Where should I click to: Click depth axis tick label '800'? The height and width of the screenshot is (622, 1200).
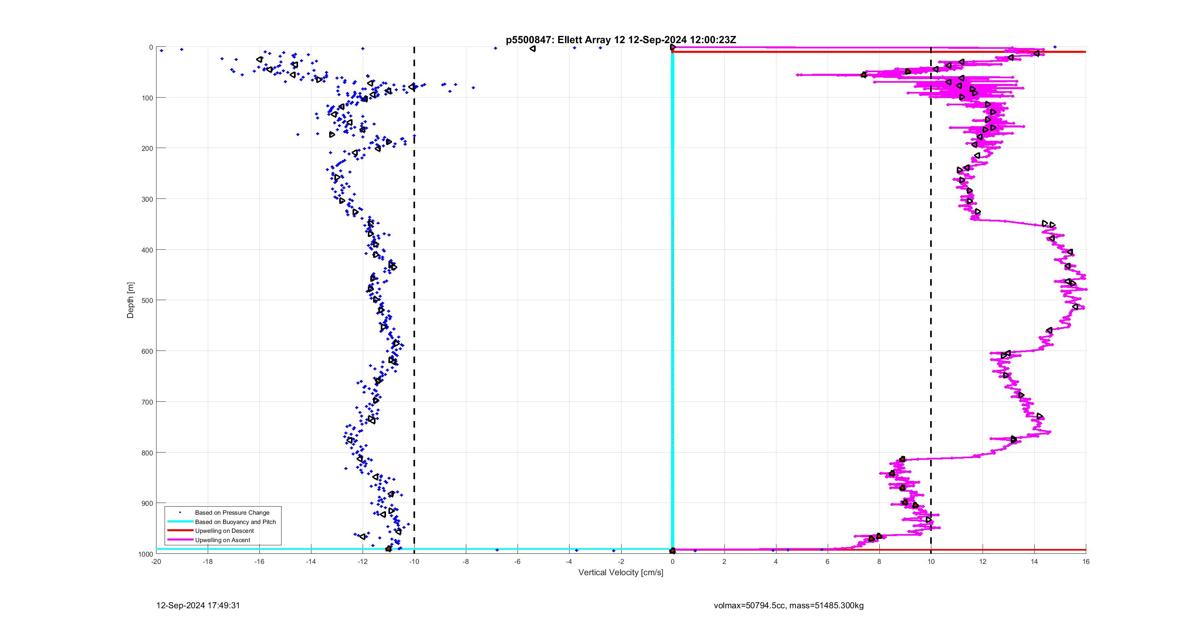[146, 452]
